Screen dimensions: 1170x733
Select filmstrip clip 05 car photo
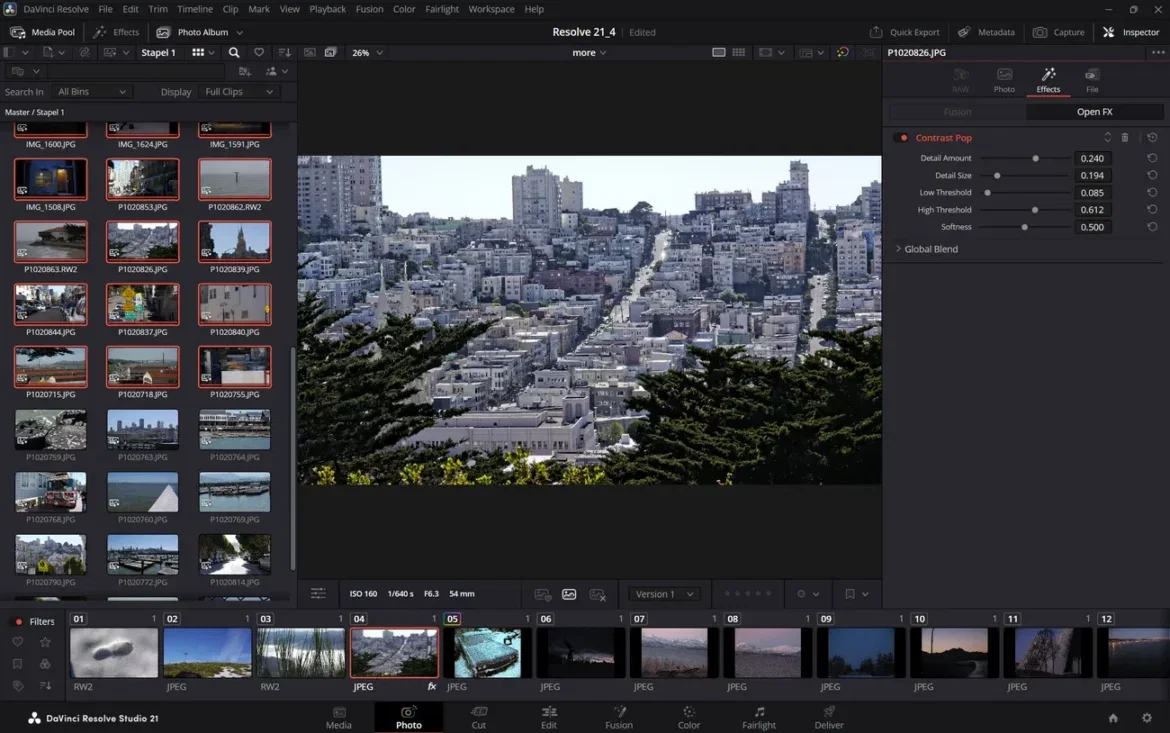click(x=487, y=652)
